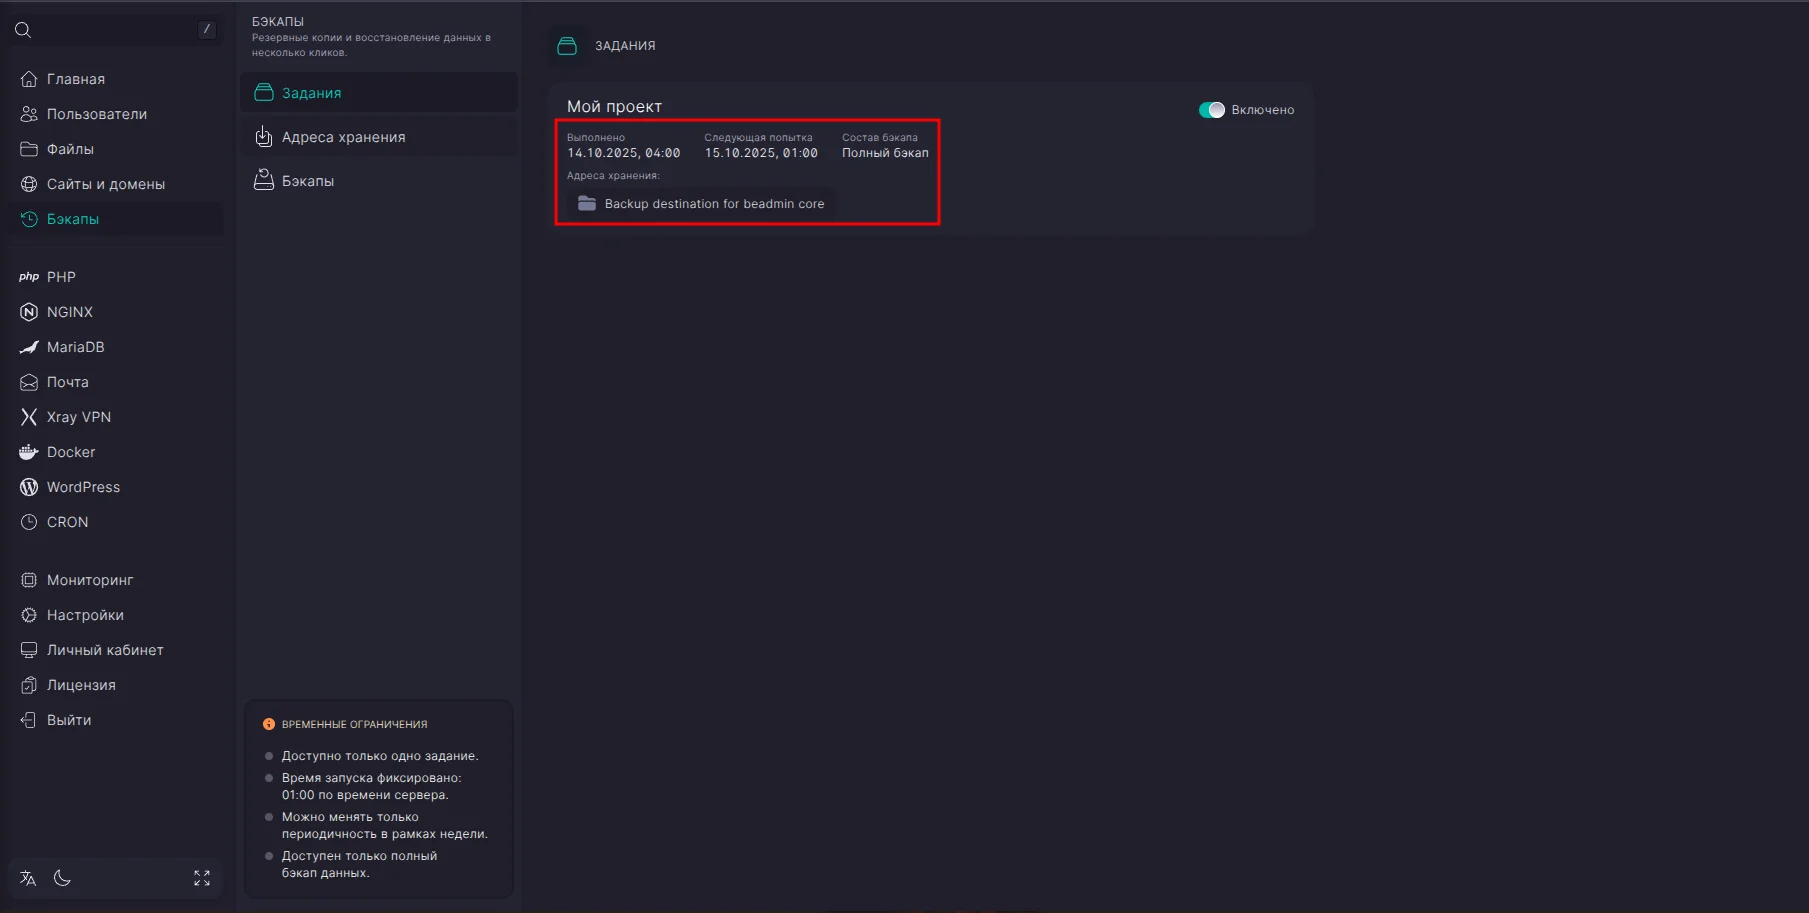Click the Xray VPN icon
Image resolution: width=1809 pixels, height=913 pixels.
point(29,417)
